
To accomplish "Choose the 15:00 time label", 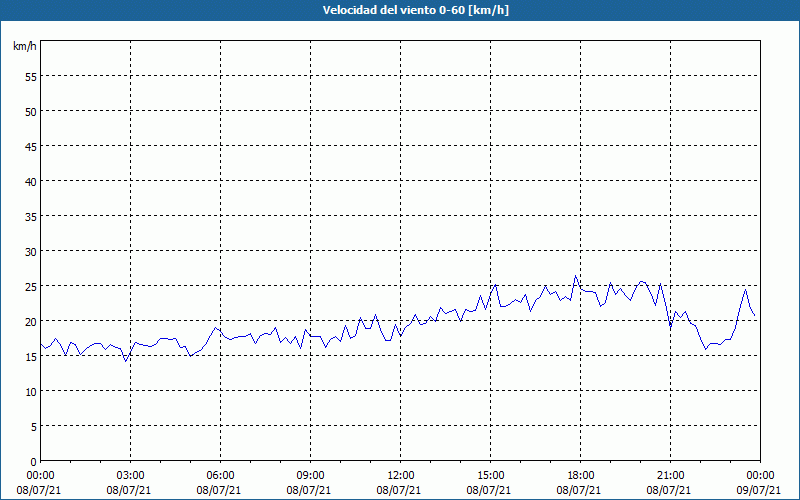I will pyautogui.click(x=490, y=475).
